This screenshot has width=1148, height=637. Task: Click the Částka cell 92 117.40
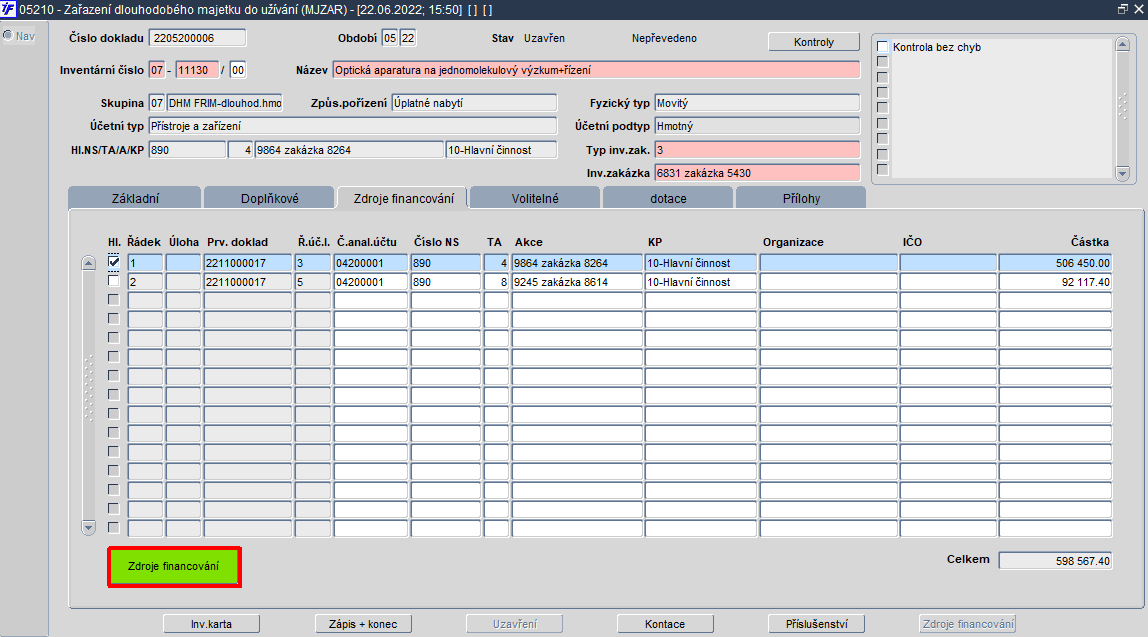click(x=1055, y=282)
